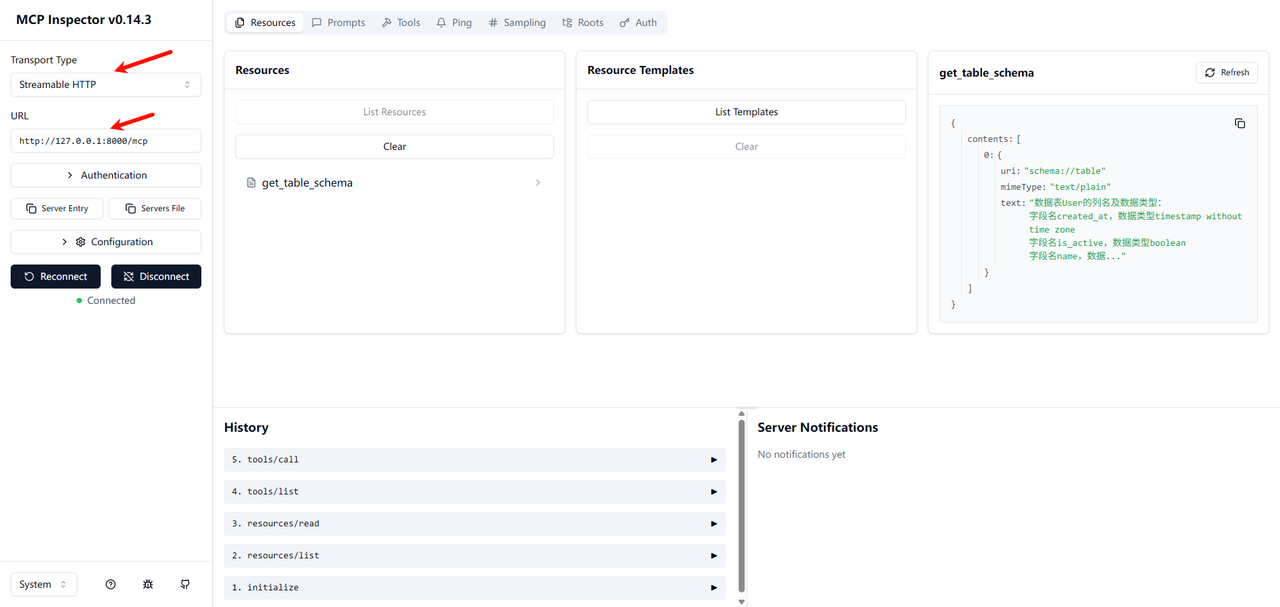Click the List Templates button
The width and height of the screenshot is (1280, 607).
tap(746, 112)
